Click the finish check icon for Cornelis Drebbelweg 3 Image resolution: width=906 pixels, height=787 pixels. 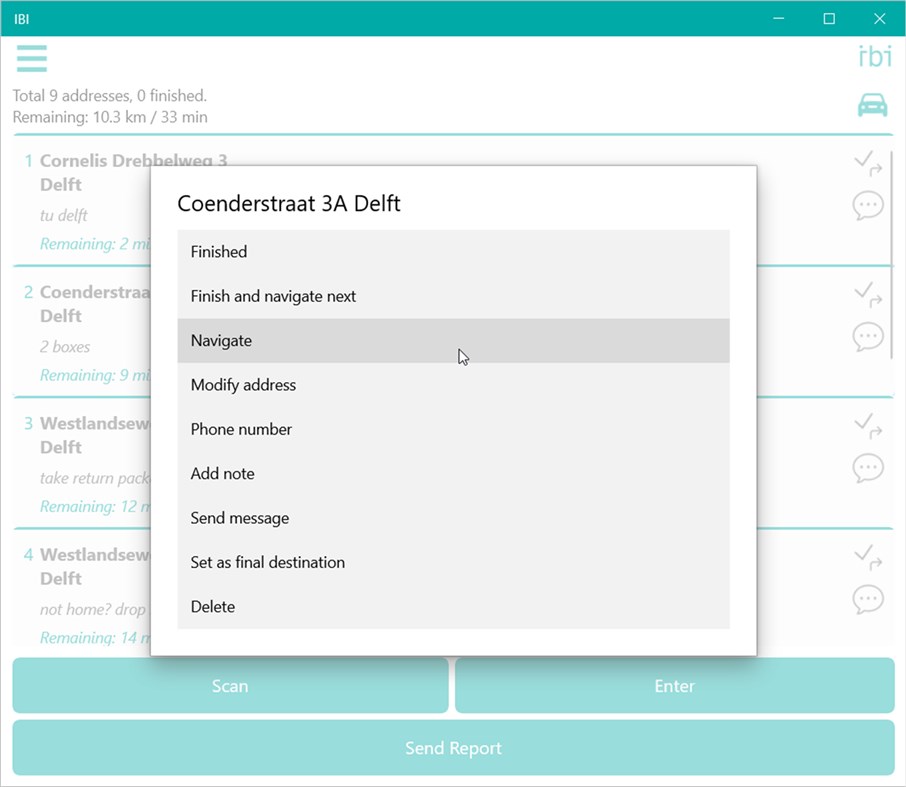point(868,163)
